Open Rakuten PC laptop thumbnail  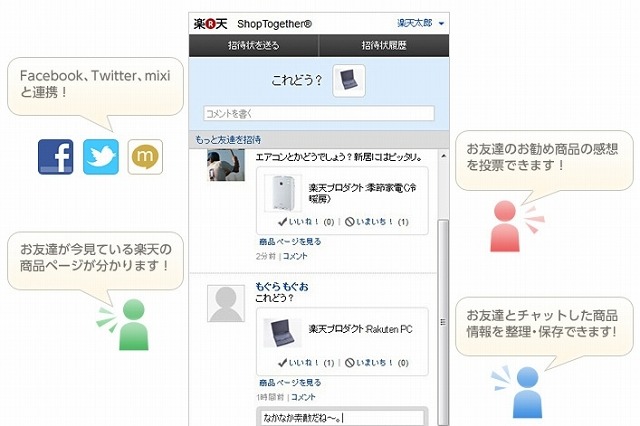point(282,333)
